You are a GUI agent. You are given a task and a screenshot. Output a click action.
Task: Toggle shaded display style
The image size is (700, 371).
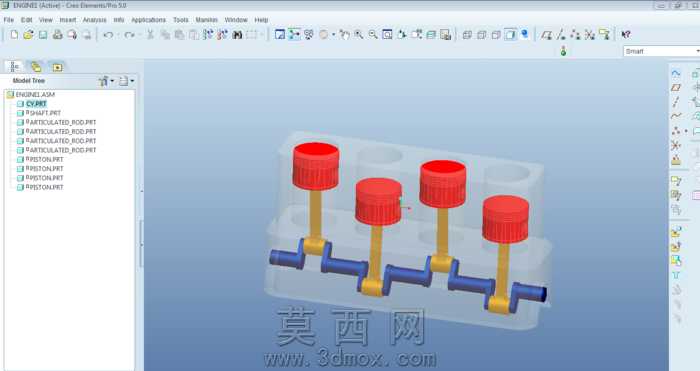pyautogui.click(x=510, y=34)
